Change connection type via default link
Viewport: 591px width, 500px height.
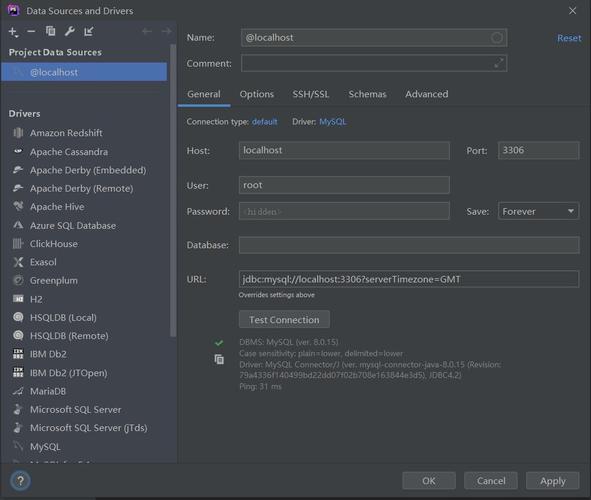click(265, 122)
